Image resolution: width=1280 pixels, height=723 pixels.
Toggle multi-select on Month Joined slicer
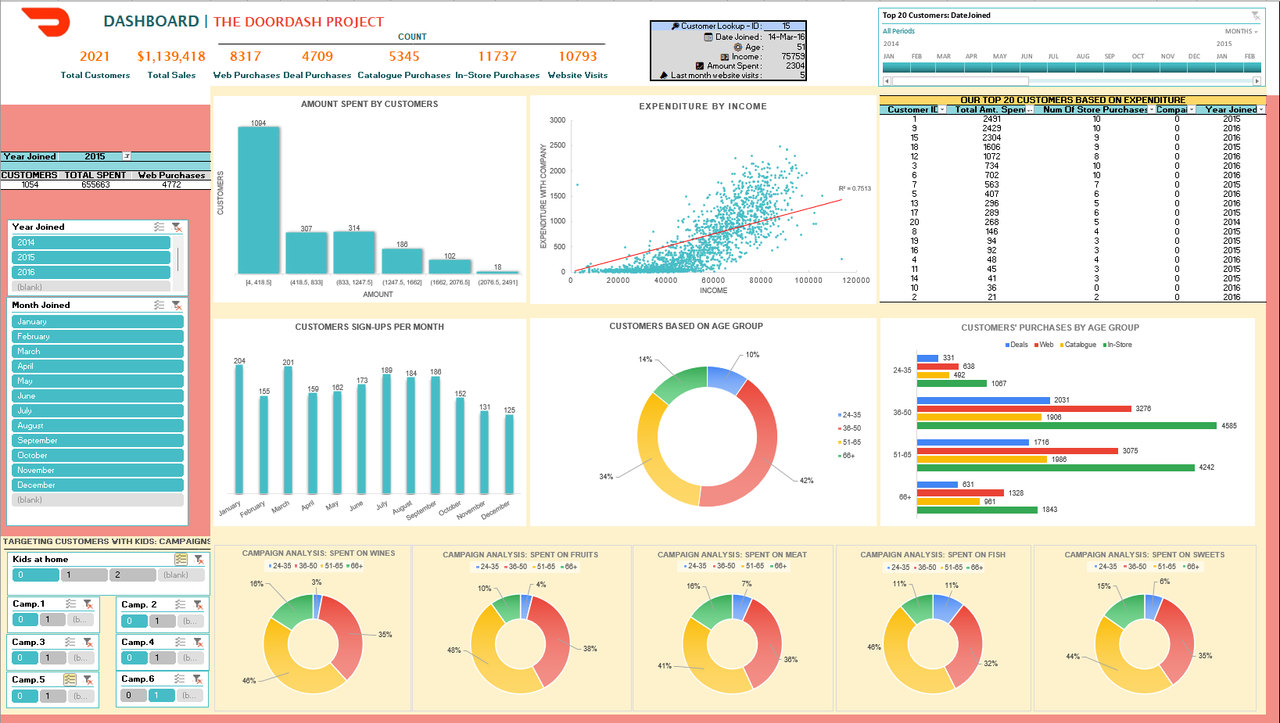(x=159, y=305)
